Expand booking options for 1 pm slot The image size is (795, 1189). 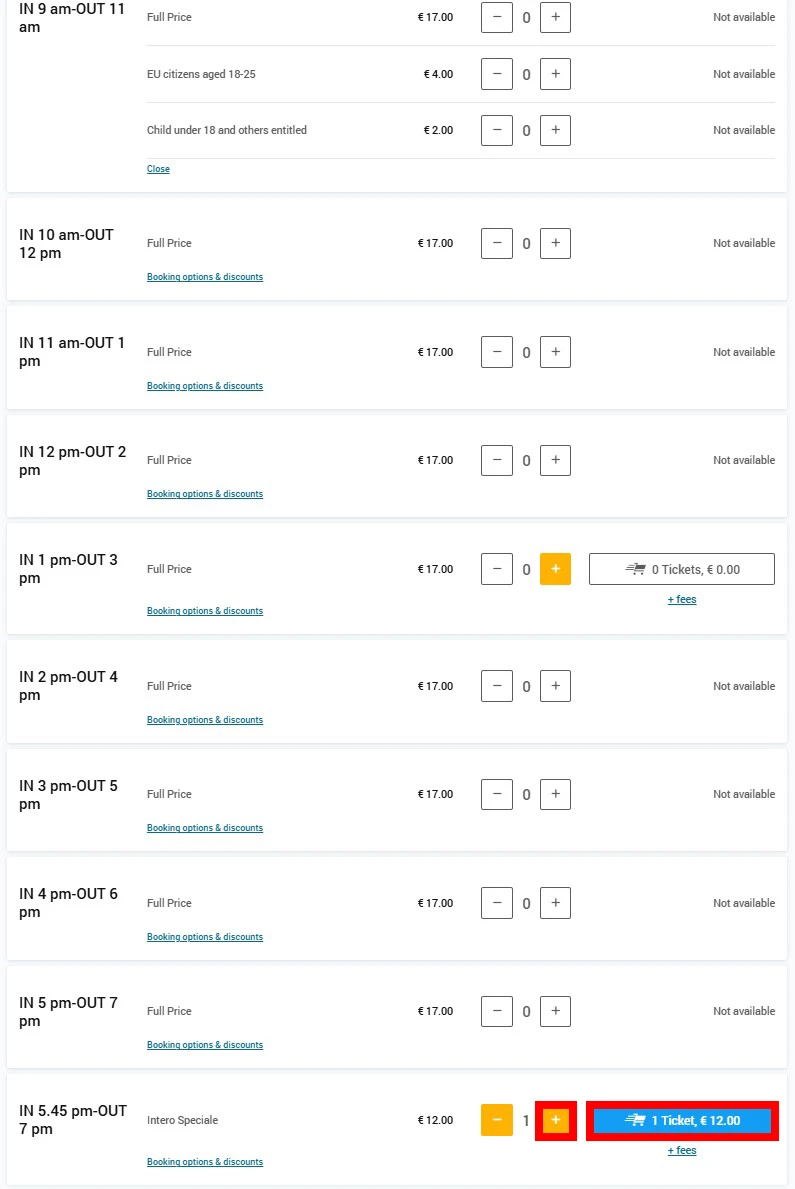(x=205, y=611)
